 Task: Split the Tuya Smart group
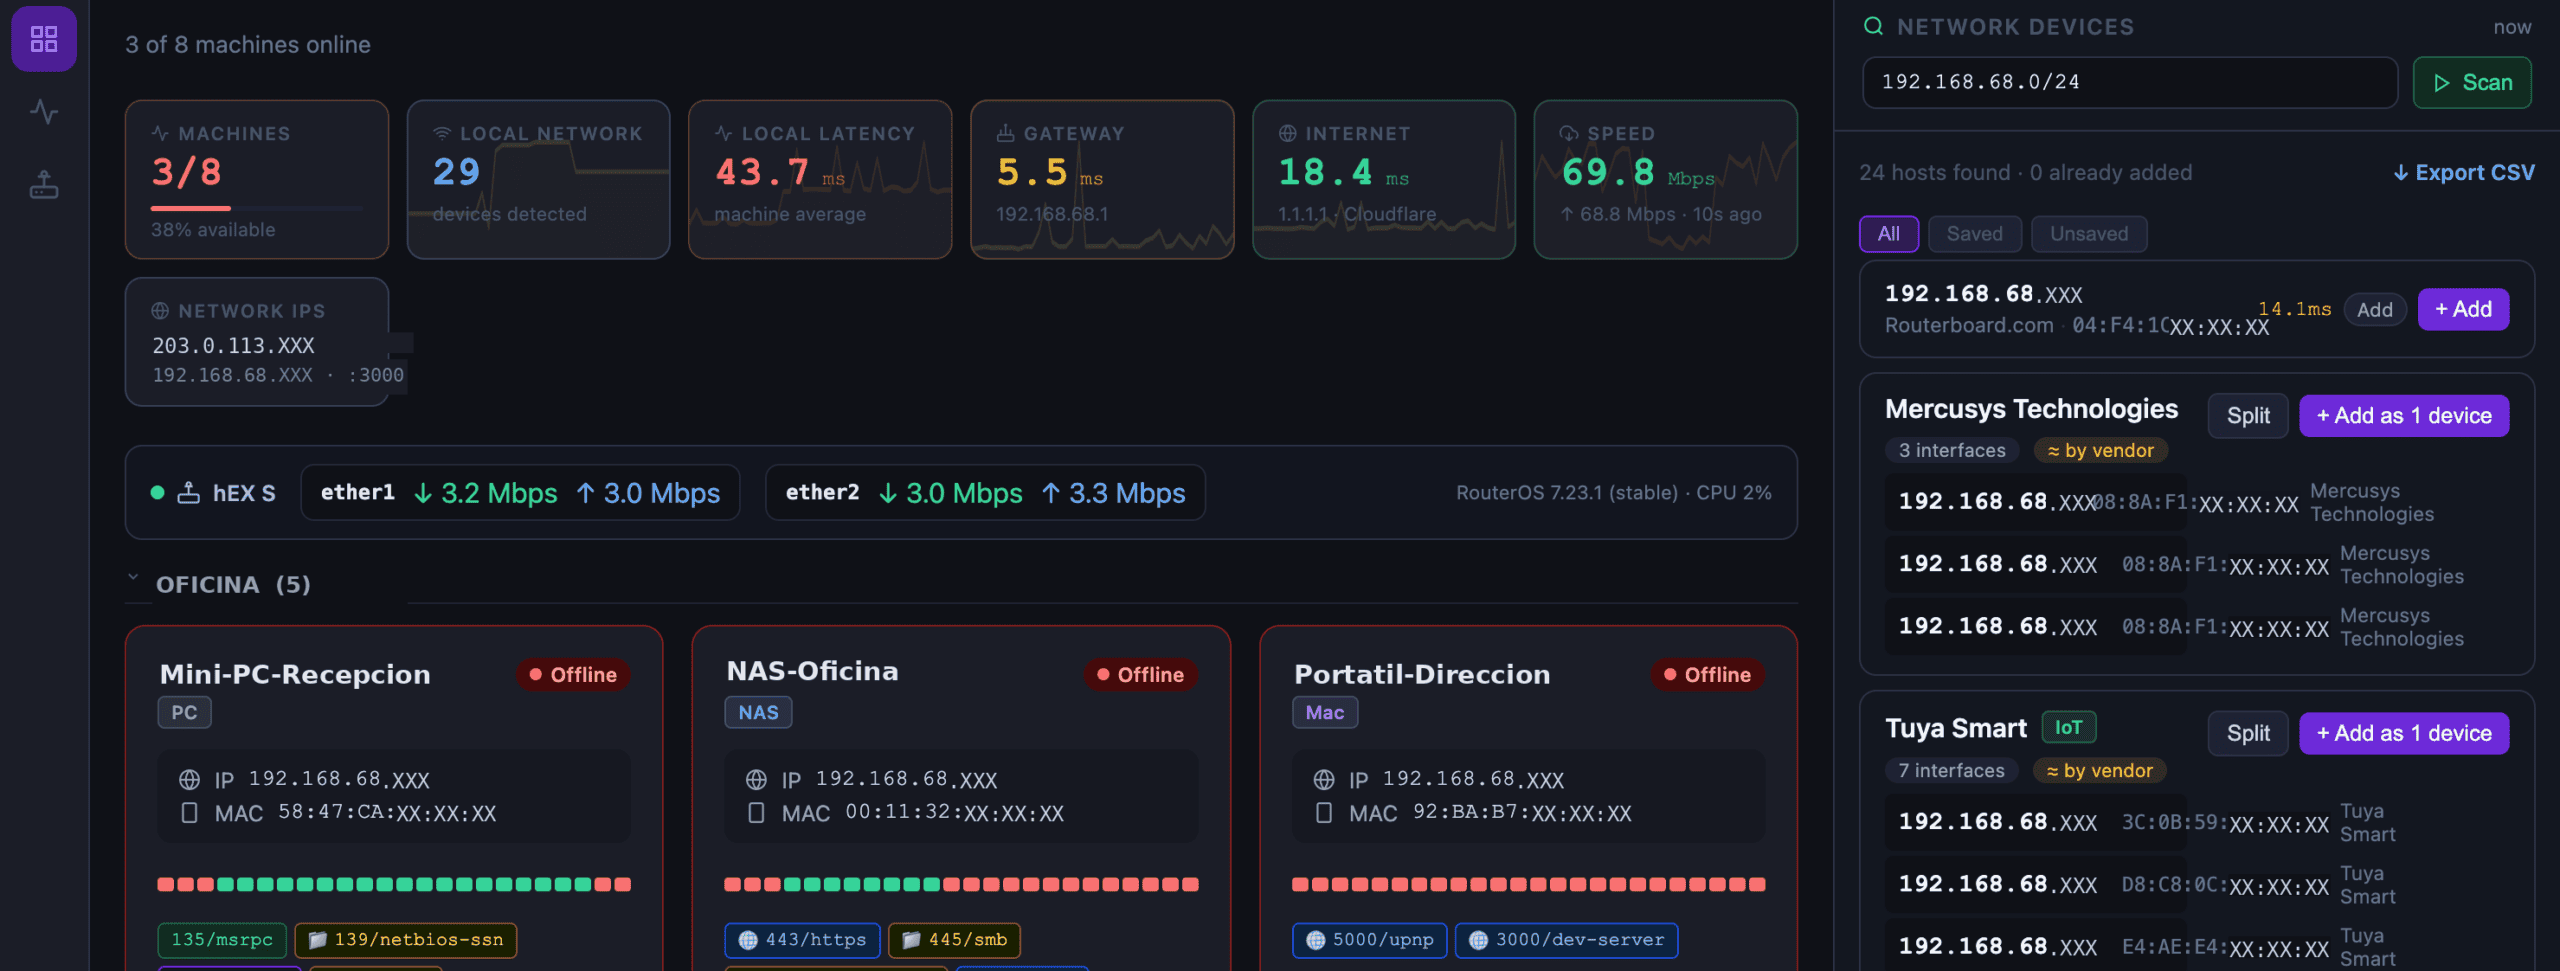pos(2248,733)
